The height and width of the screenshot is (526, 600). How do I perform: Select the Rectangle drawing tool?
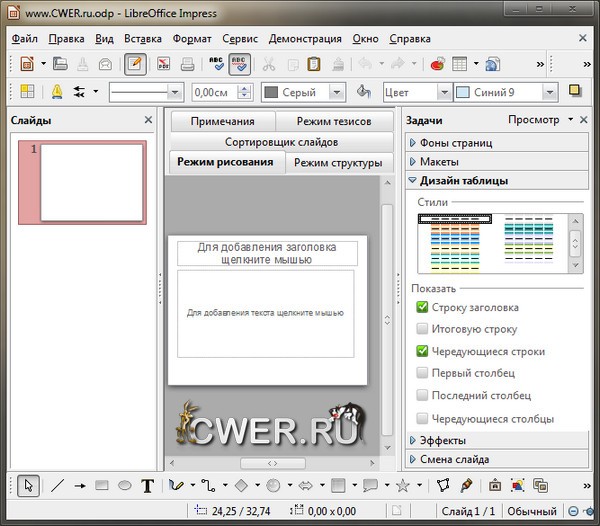101,486
